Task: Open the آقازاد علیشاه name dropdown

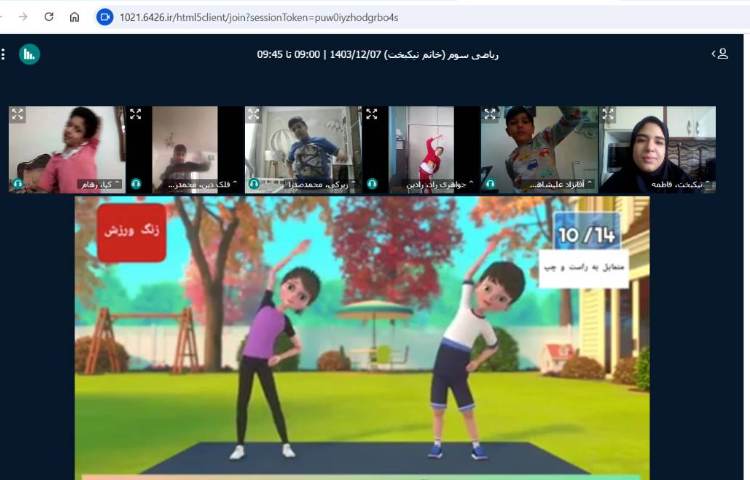Action: (x=561, y=185)
